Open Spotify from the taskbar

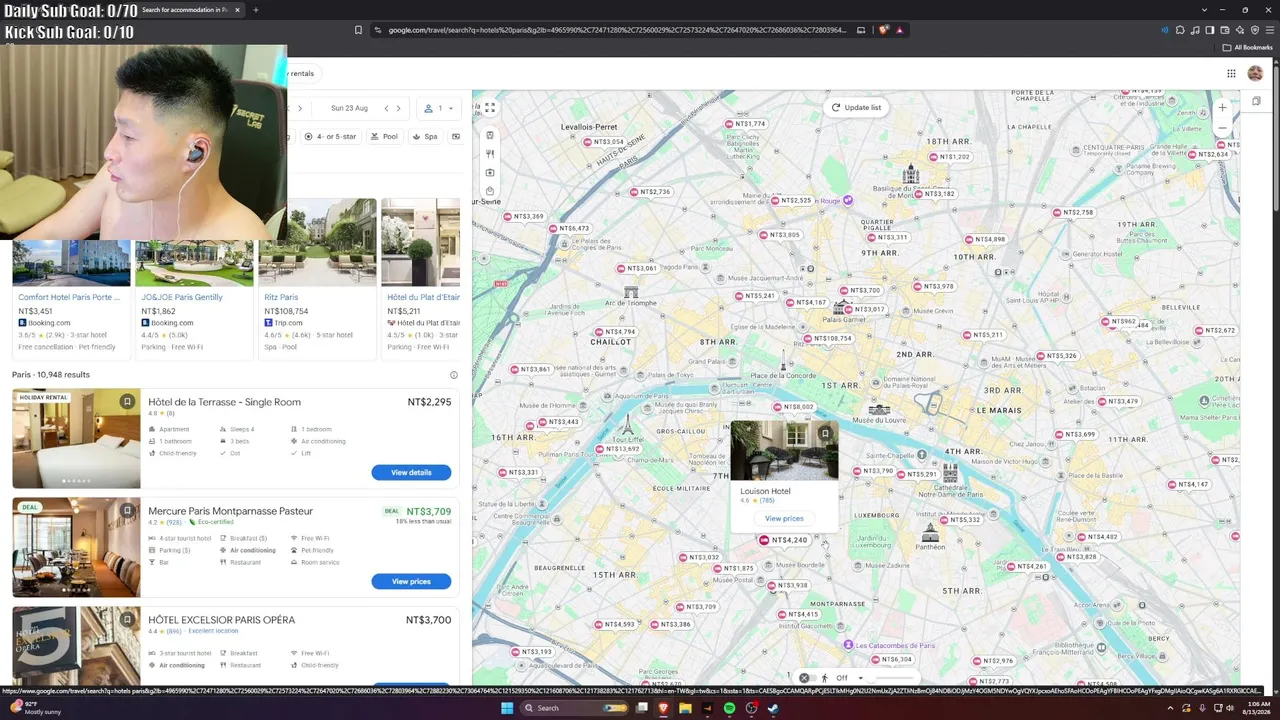coord(729,708)
